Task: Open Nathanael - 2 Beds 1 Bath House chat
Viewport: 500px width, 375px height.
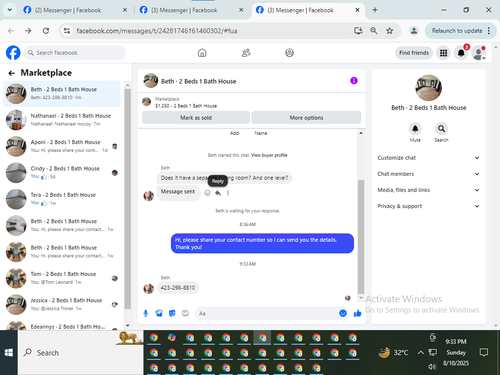Action: (62, 120)
